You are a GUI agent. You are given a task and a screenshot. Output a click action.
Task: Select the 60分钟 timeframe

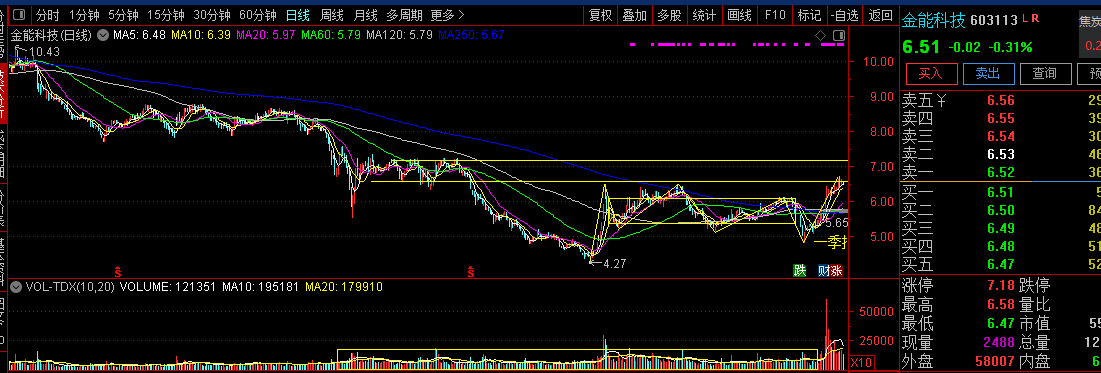(258, 15)
